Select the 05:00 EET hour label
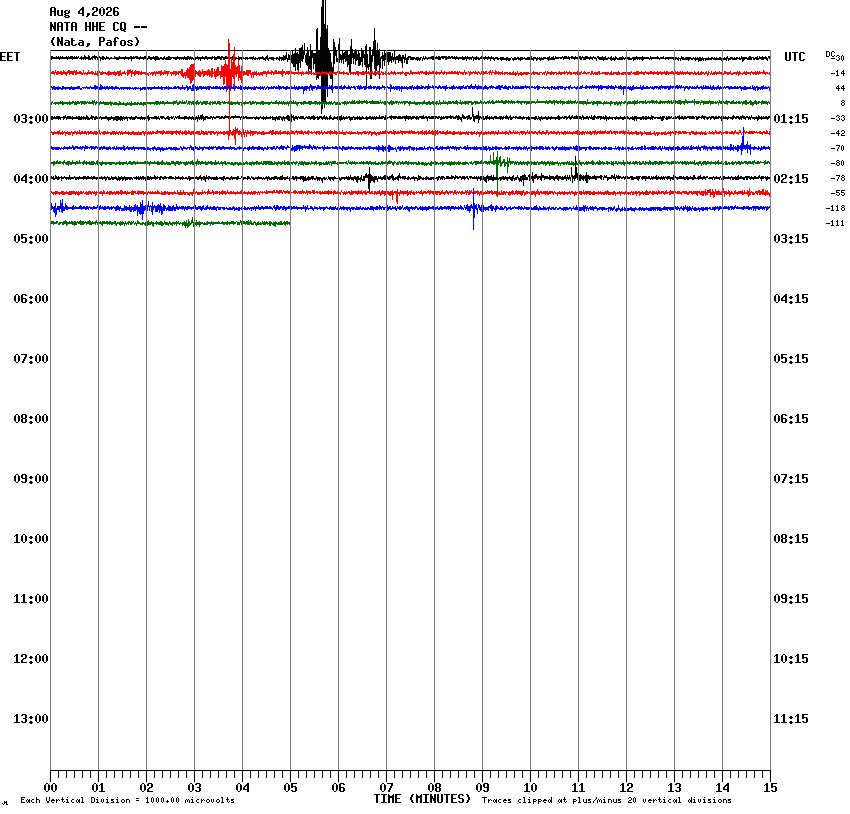 31,239
